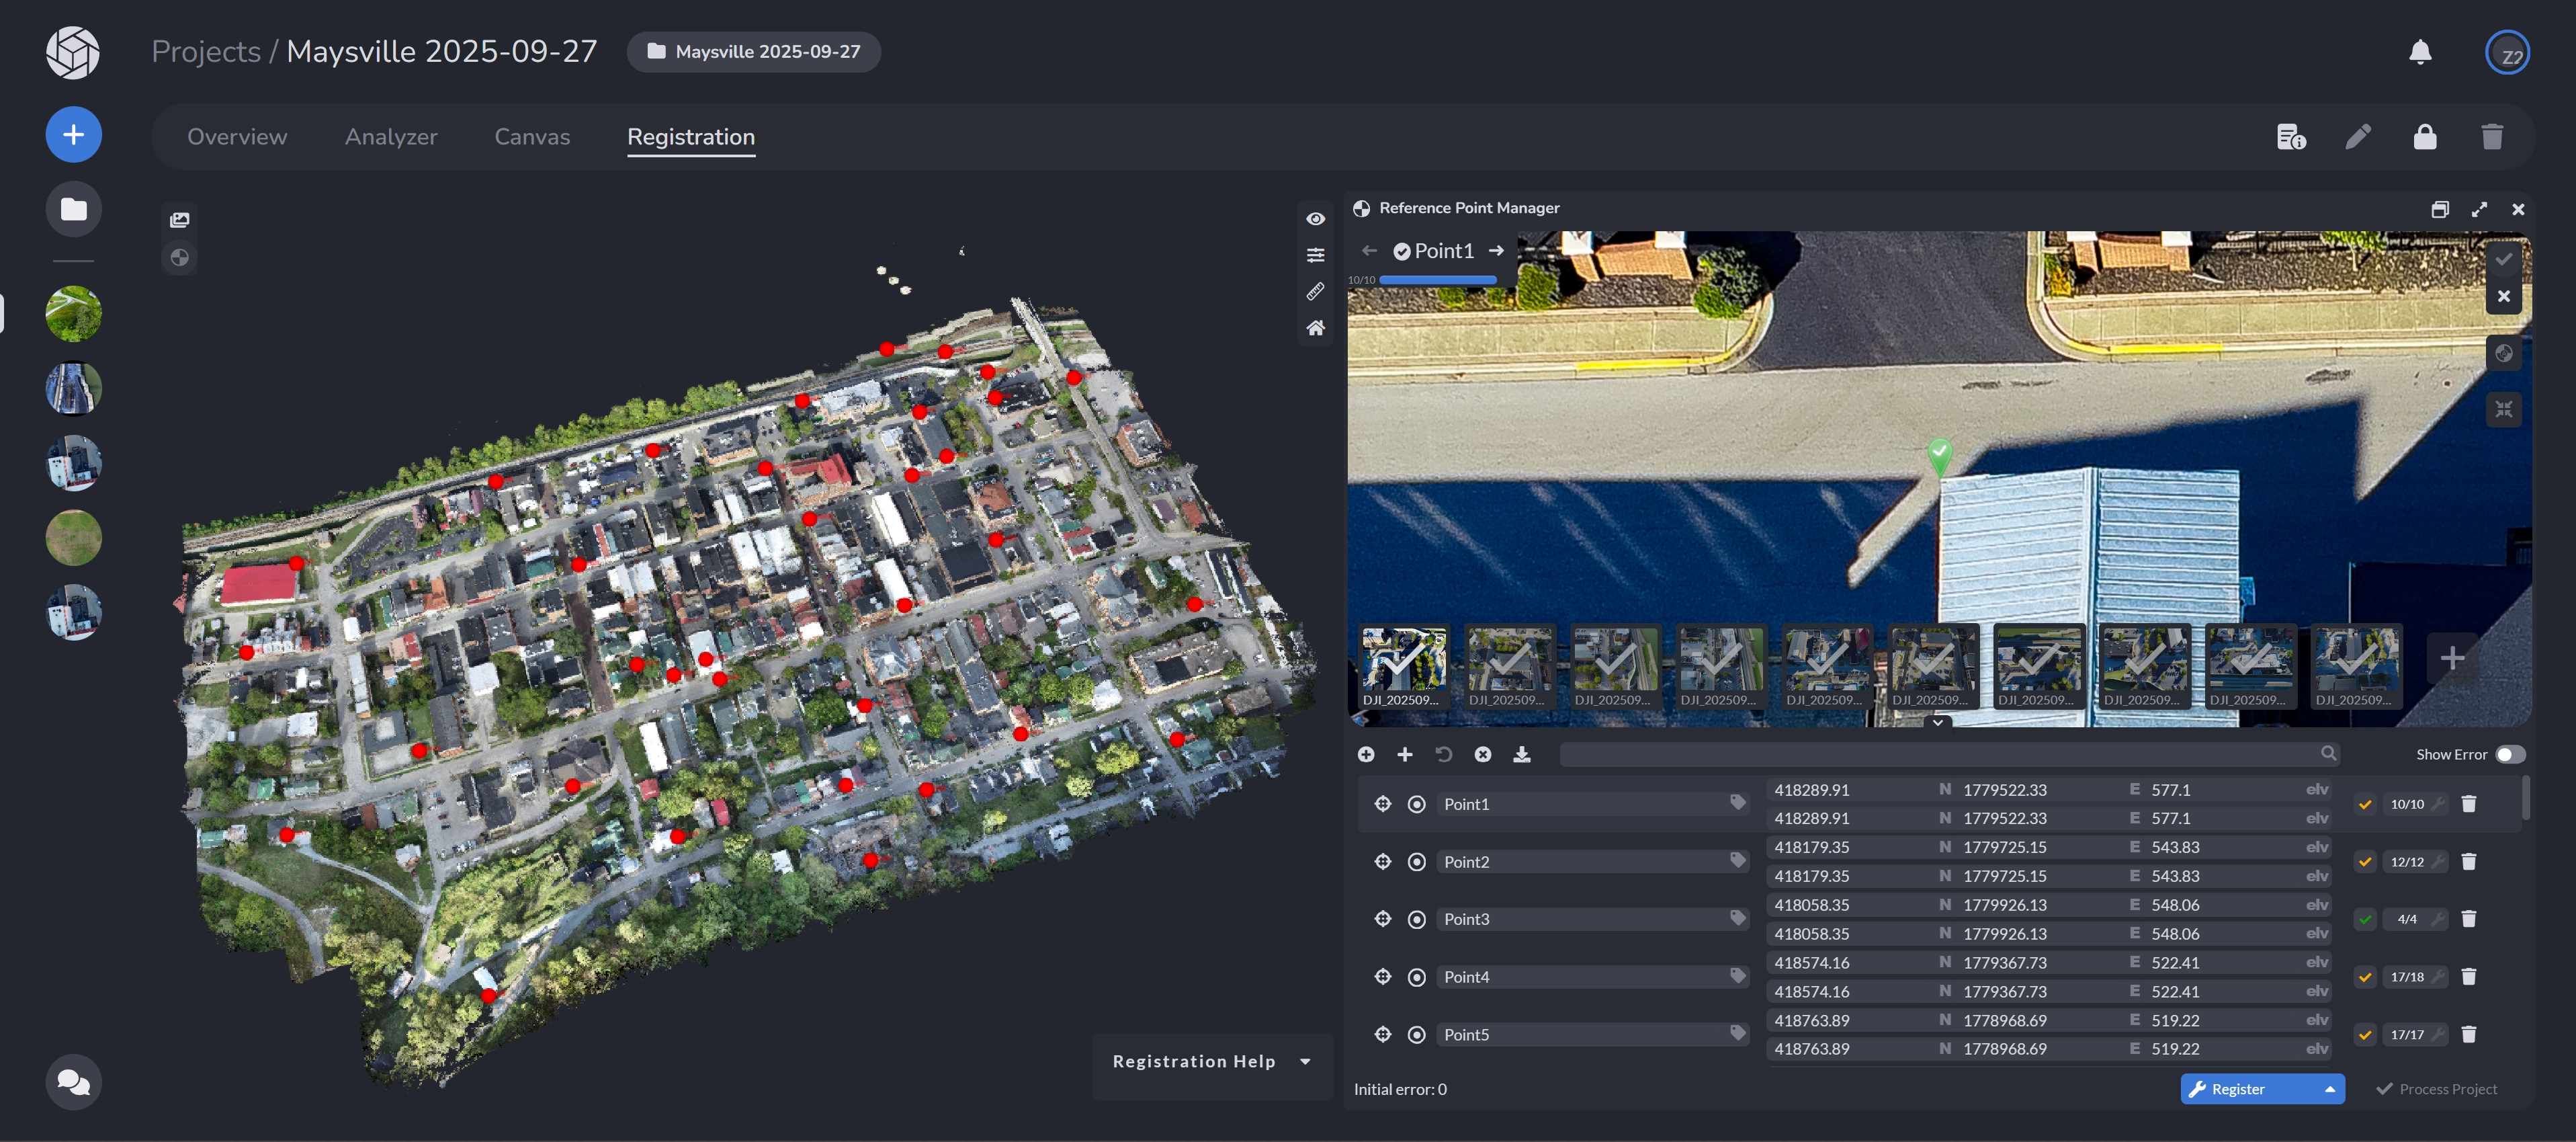
Task: Click the ruler measure tool icon
Action: tap(1315, 291)
